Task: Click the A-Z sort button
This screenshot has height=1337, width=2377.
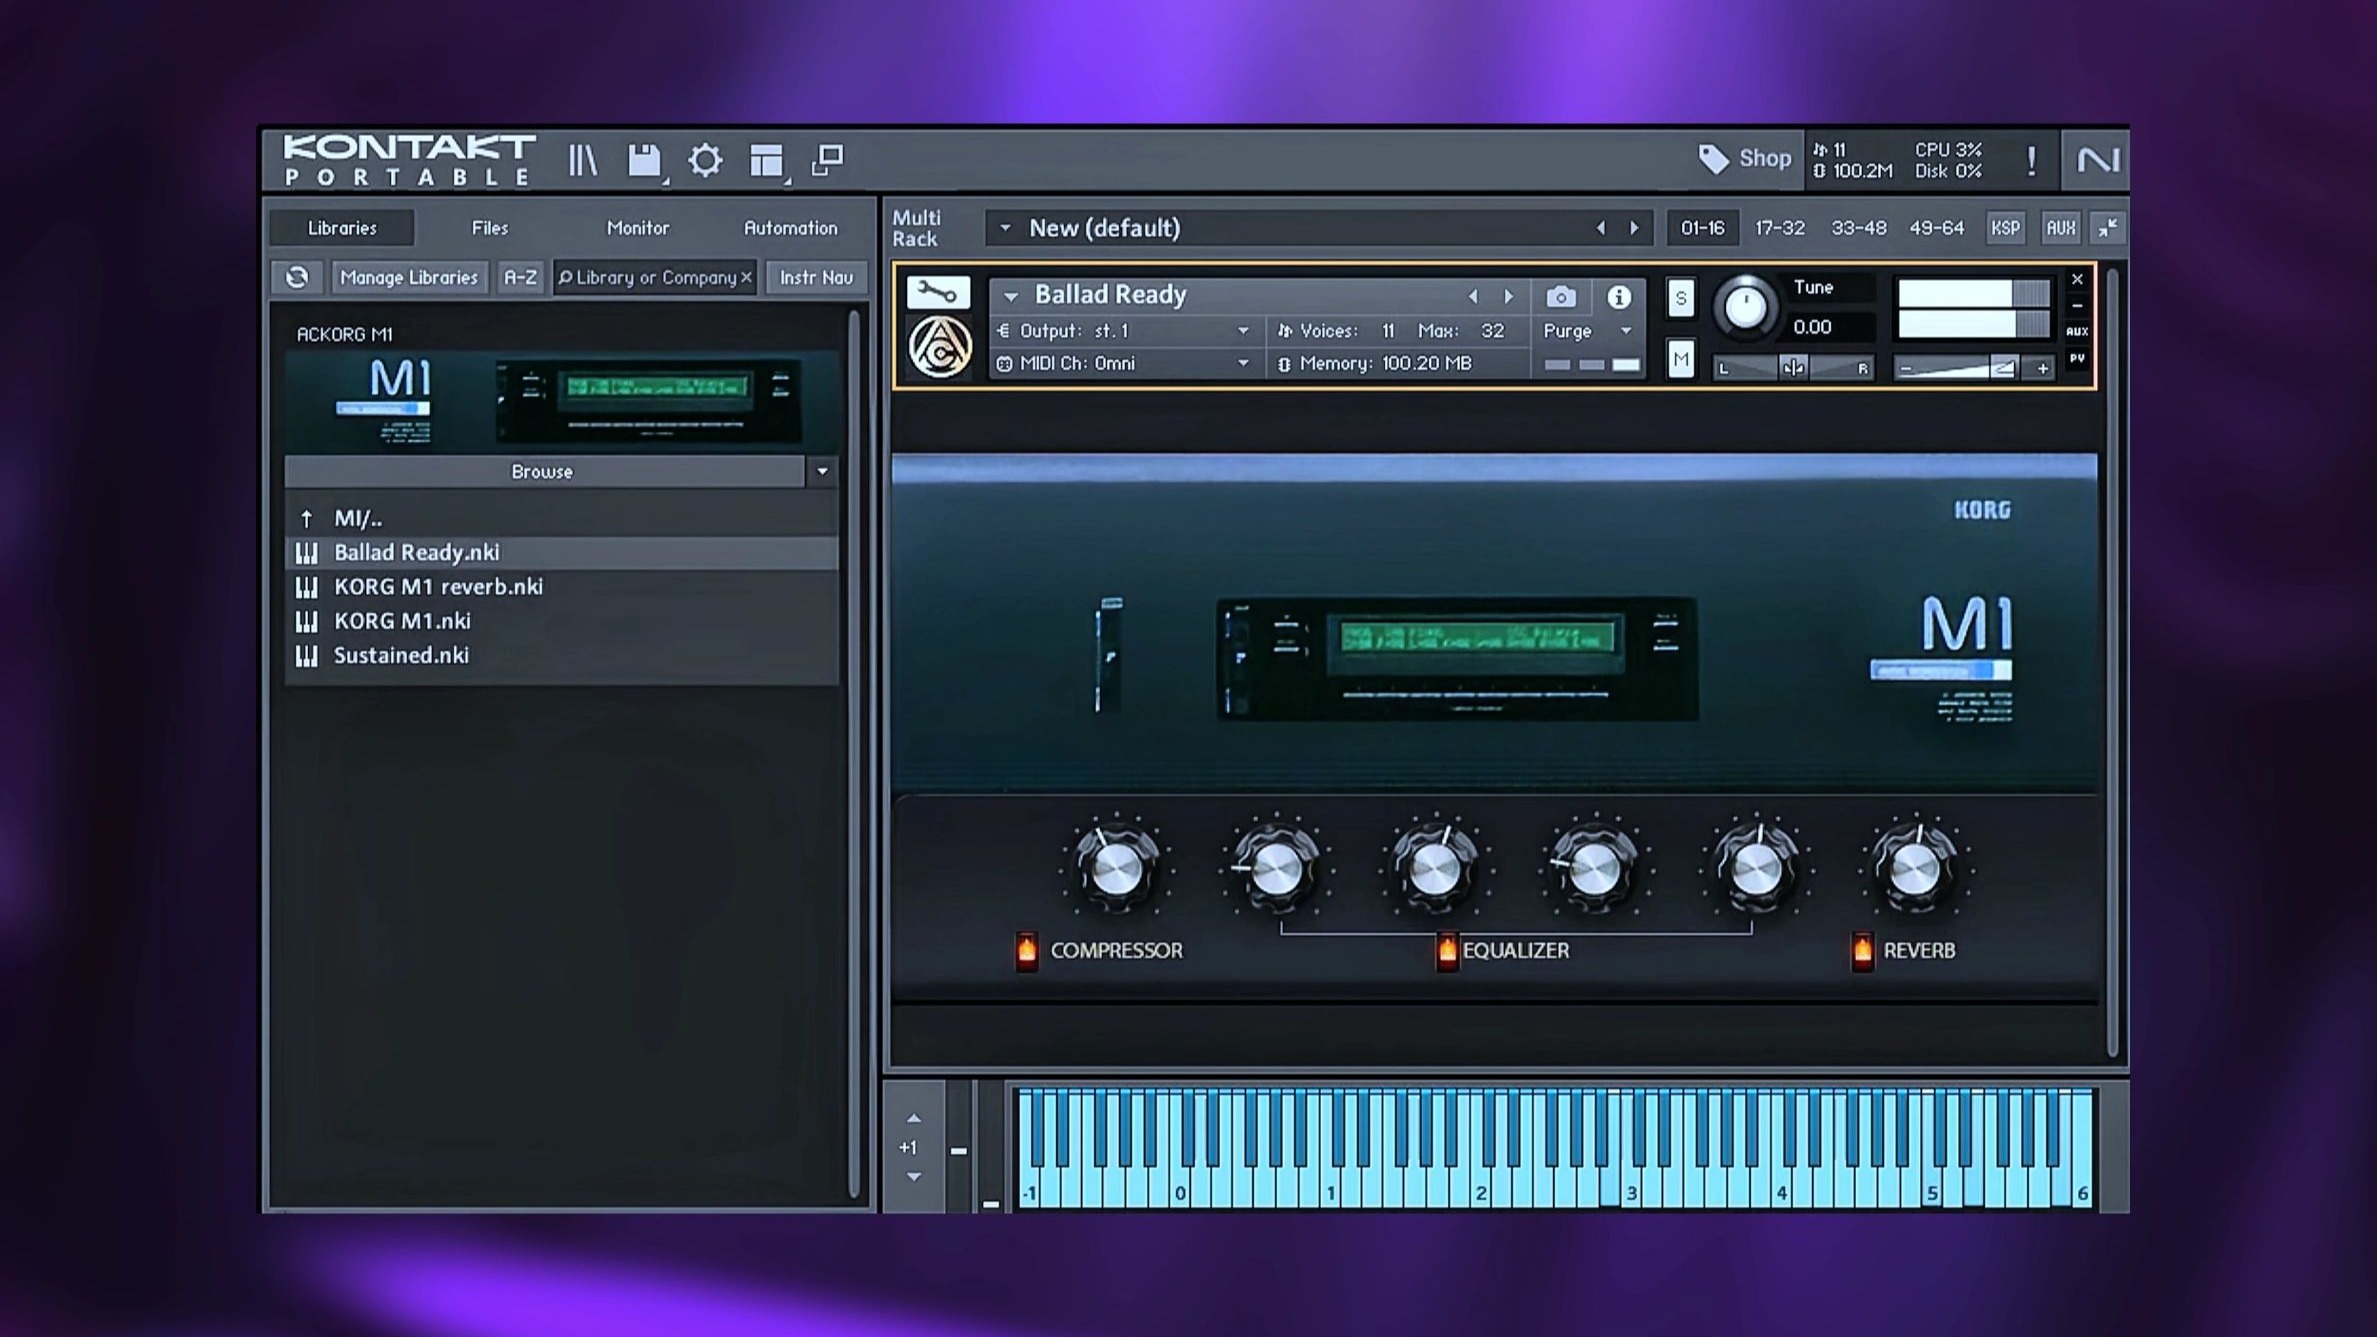Action: click(520, 277)
